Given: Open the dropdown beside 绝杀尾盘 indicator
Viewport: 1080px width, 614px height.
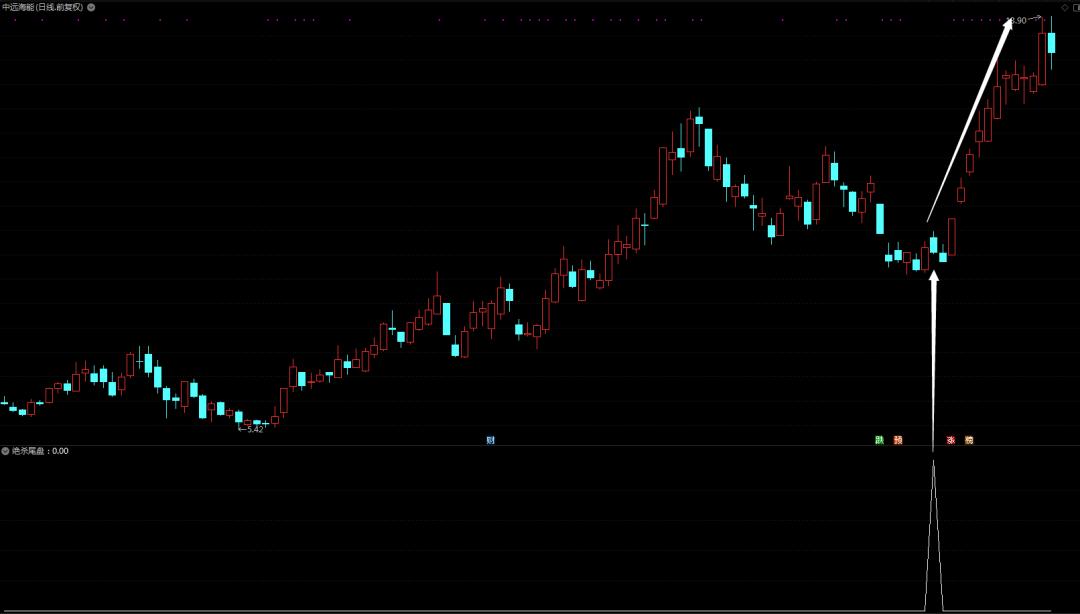Looking at the screenshot, I should (6, 451).
